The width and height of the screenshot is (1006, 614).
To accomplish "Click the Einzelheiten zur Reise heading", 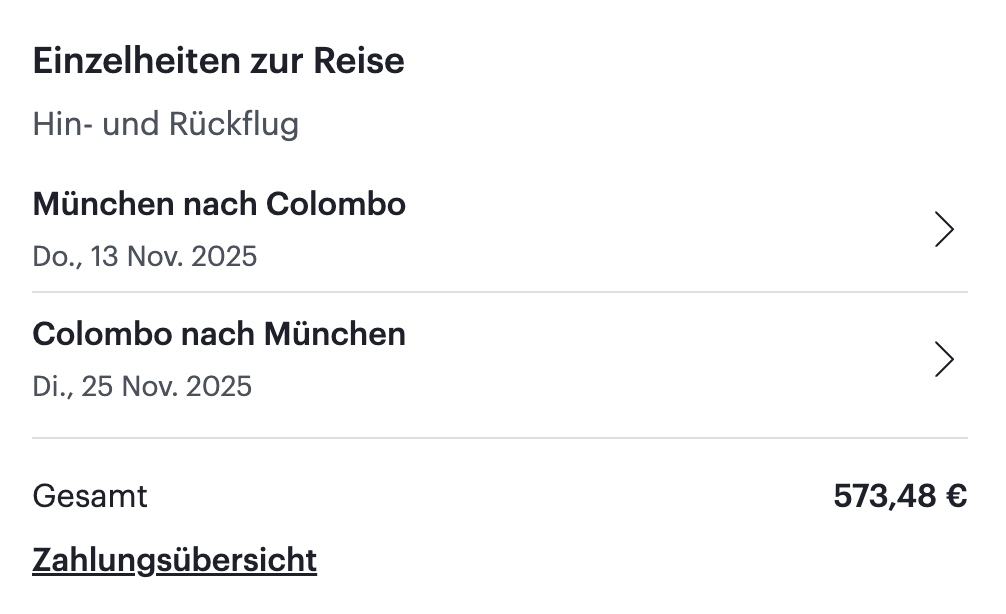I will point(218,61).
